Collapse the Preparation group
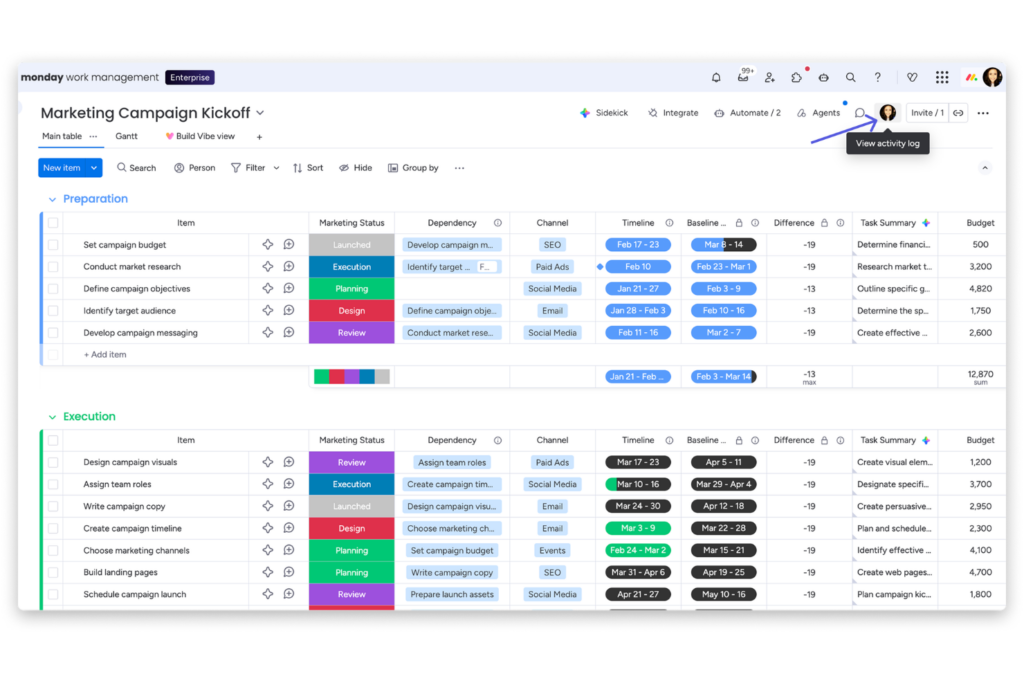This screenshot has height=683, width=1024. tap(52, 199)
